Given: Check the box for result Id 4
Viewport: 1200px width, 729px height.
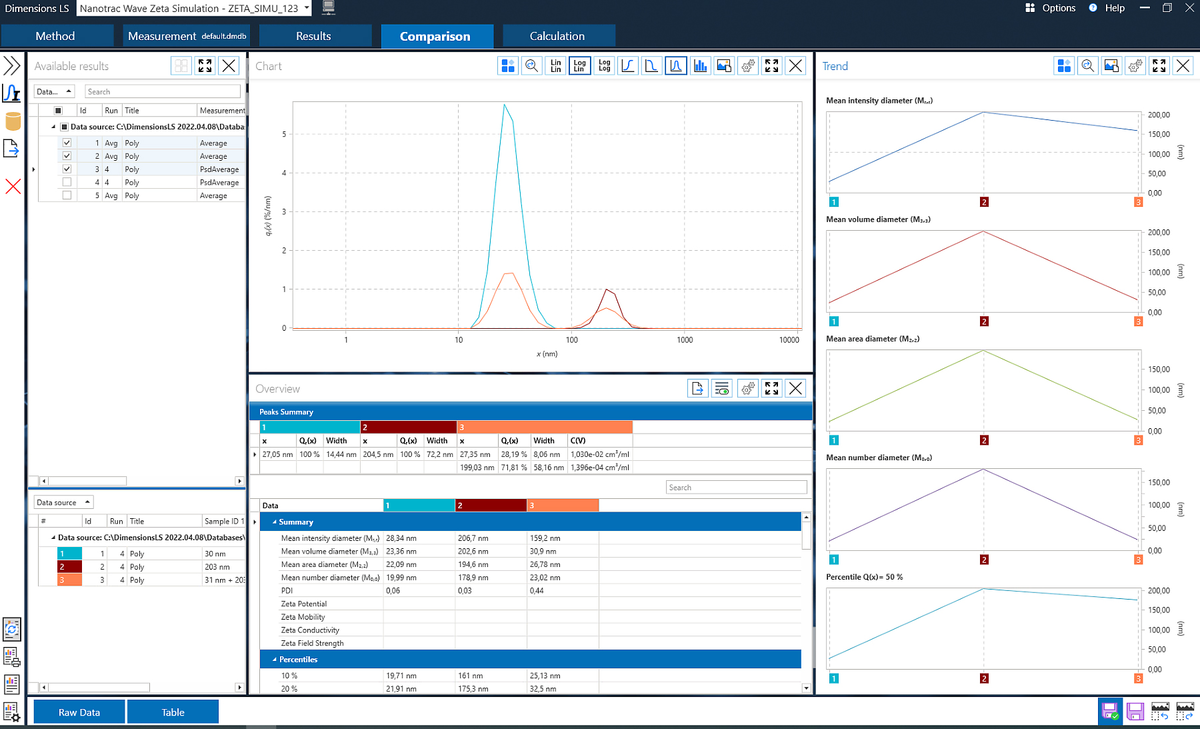Looking at the screenshot, I should [67, 182].
